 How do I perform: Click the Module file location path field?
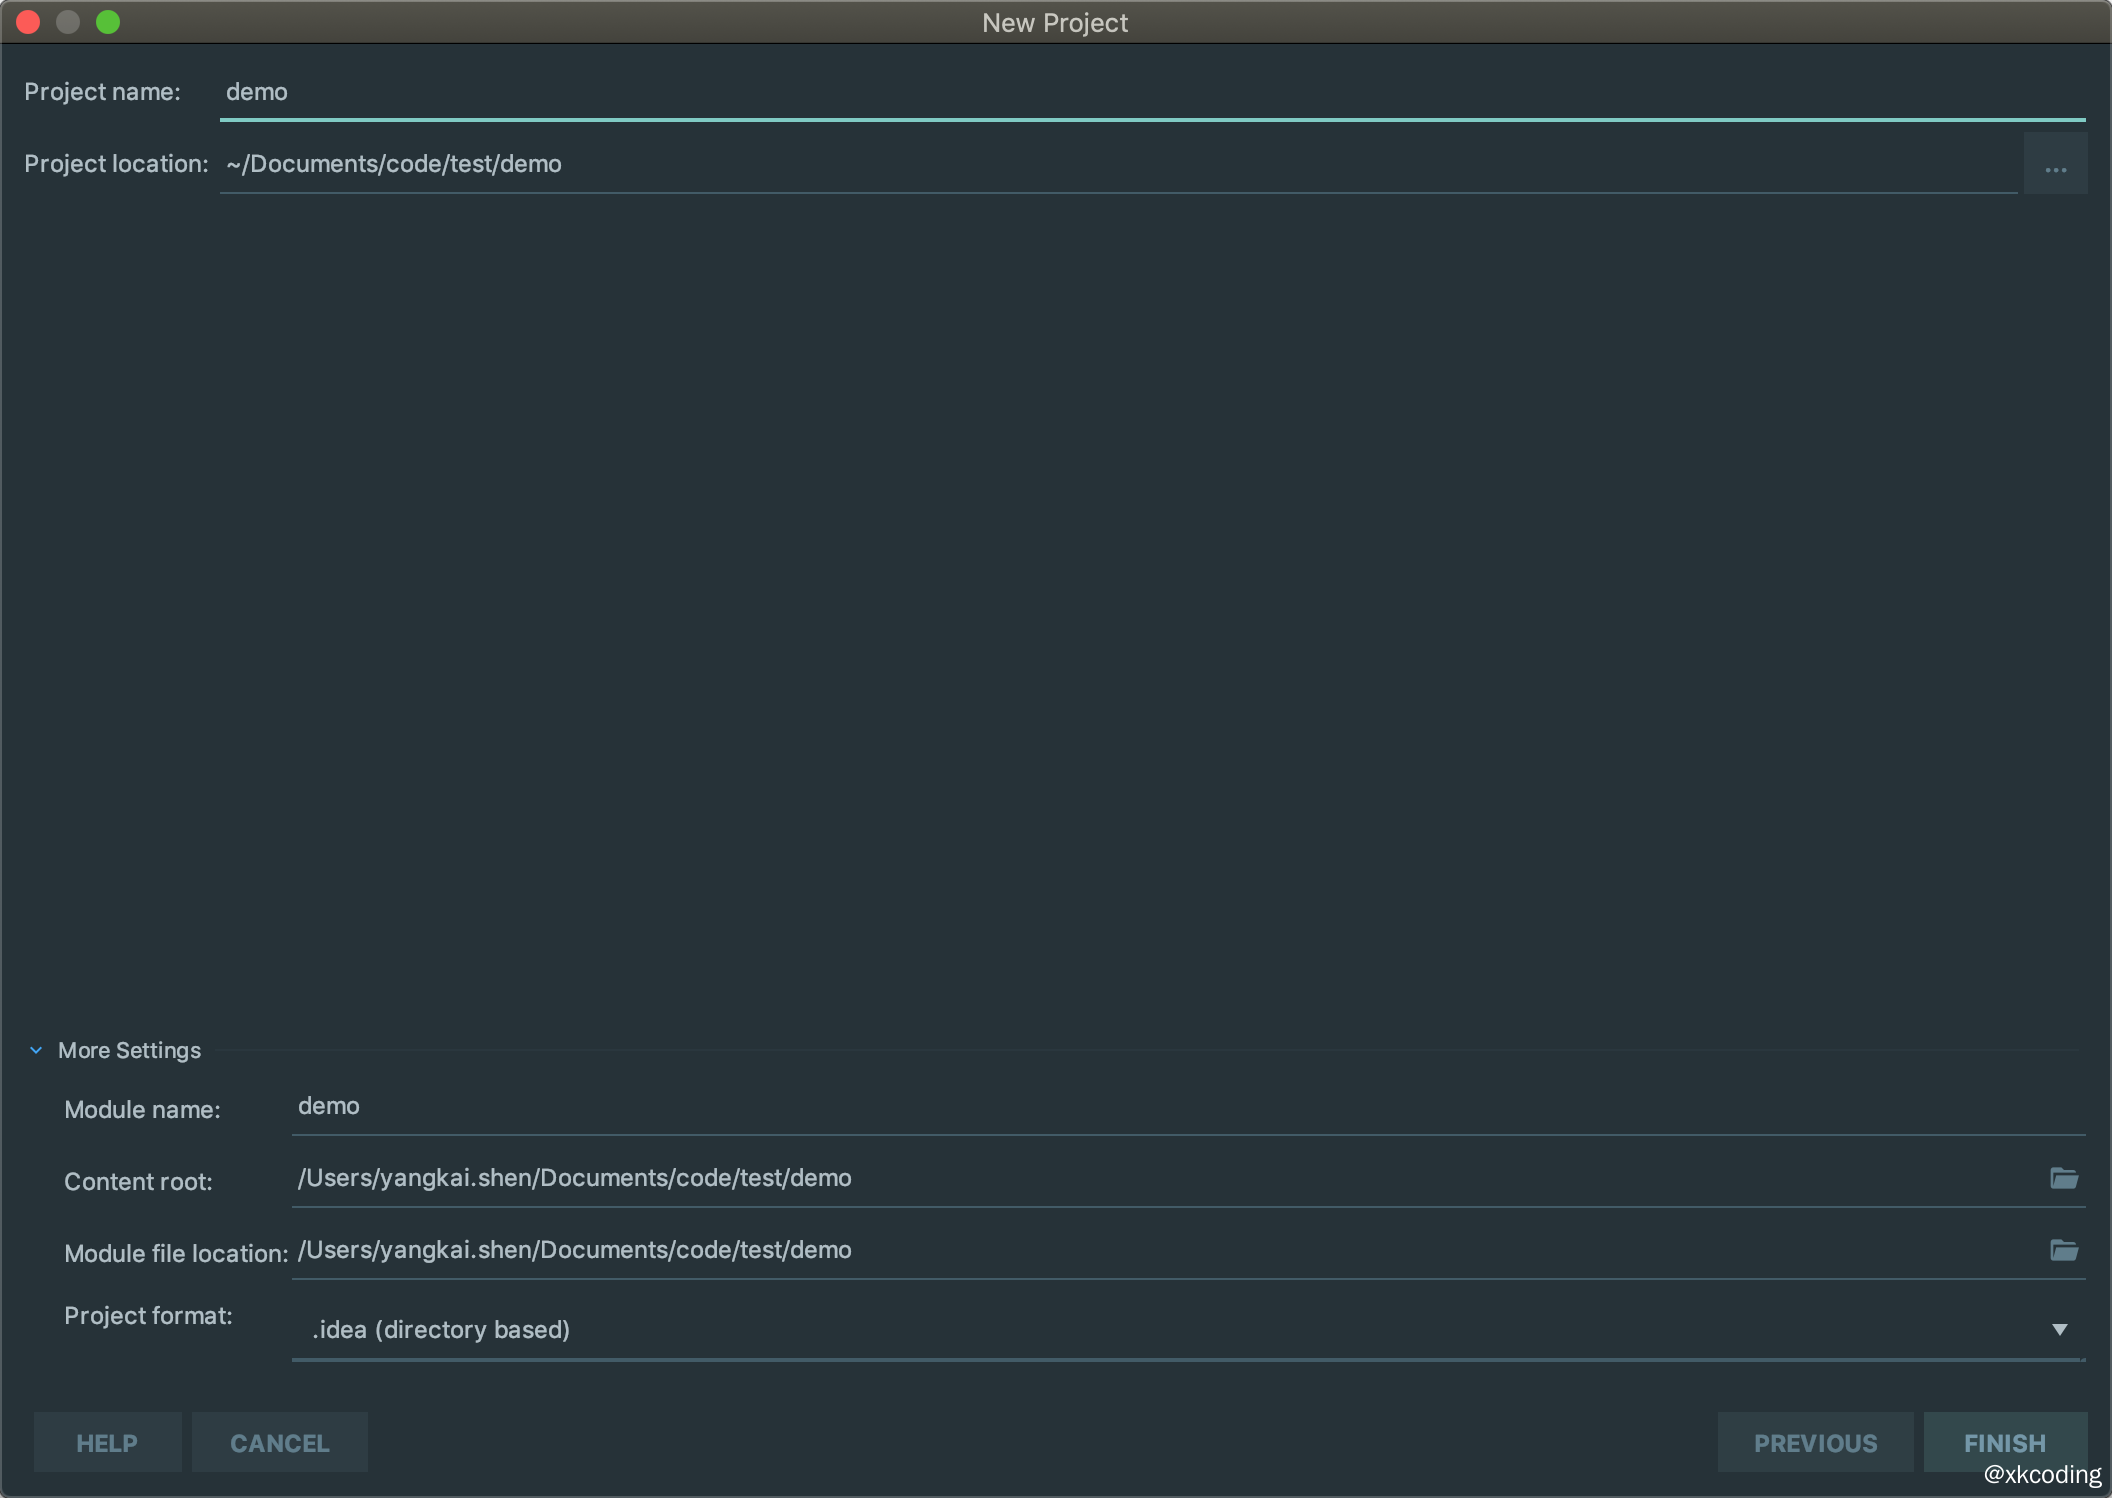pos(1160,1251)
